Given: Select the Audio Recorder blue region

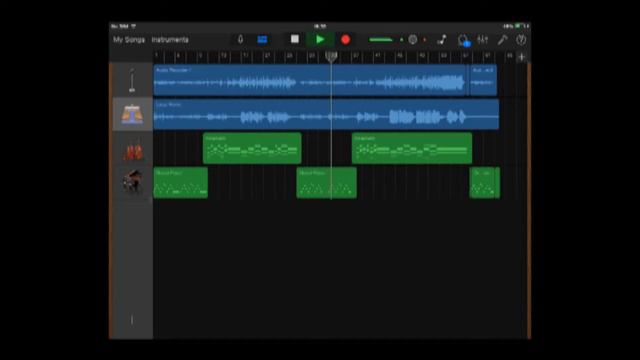Looking at the screenshot, I should 311,80.
